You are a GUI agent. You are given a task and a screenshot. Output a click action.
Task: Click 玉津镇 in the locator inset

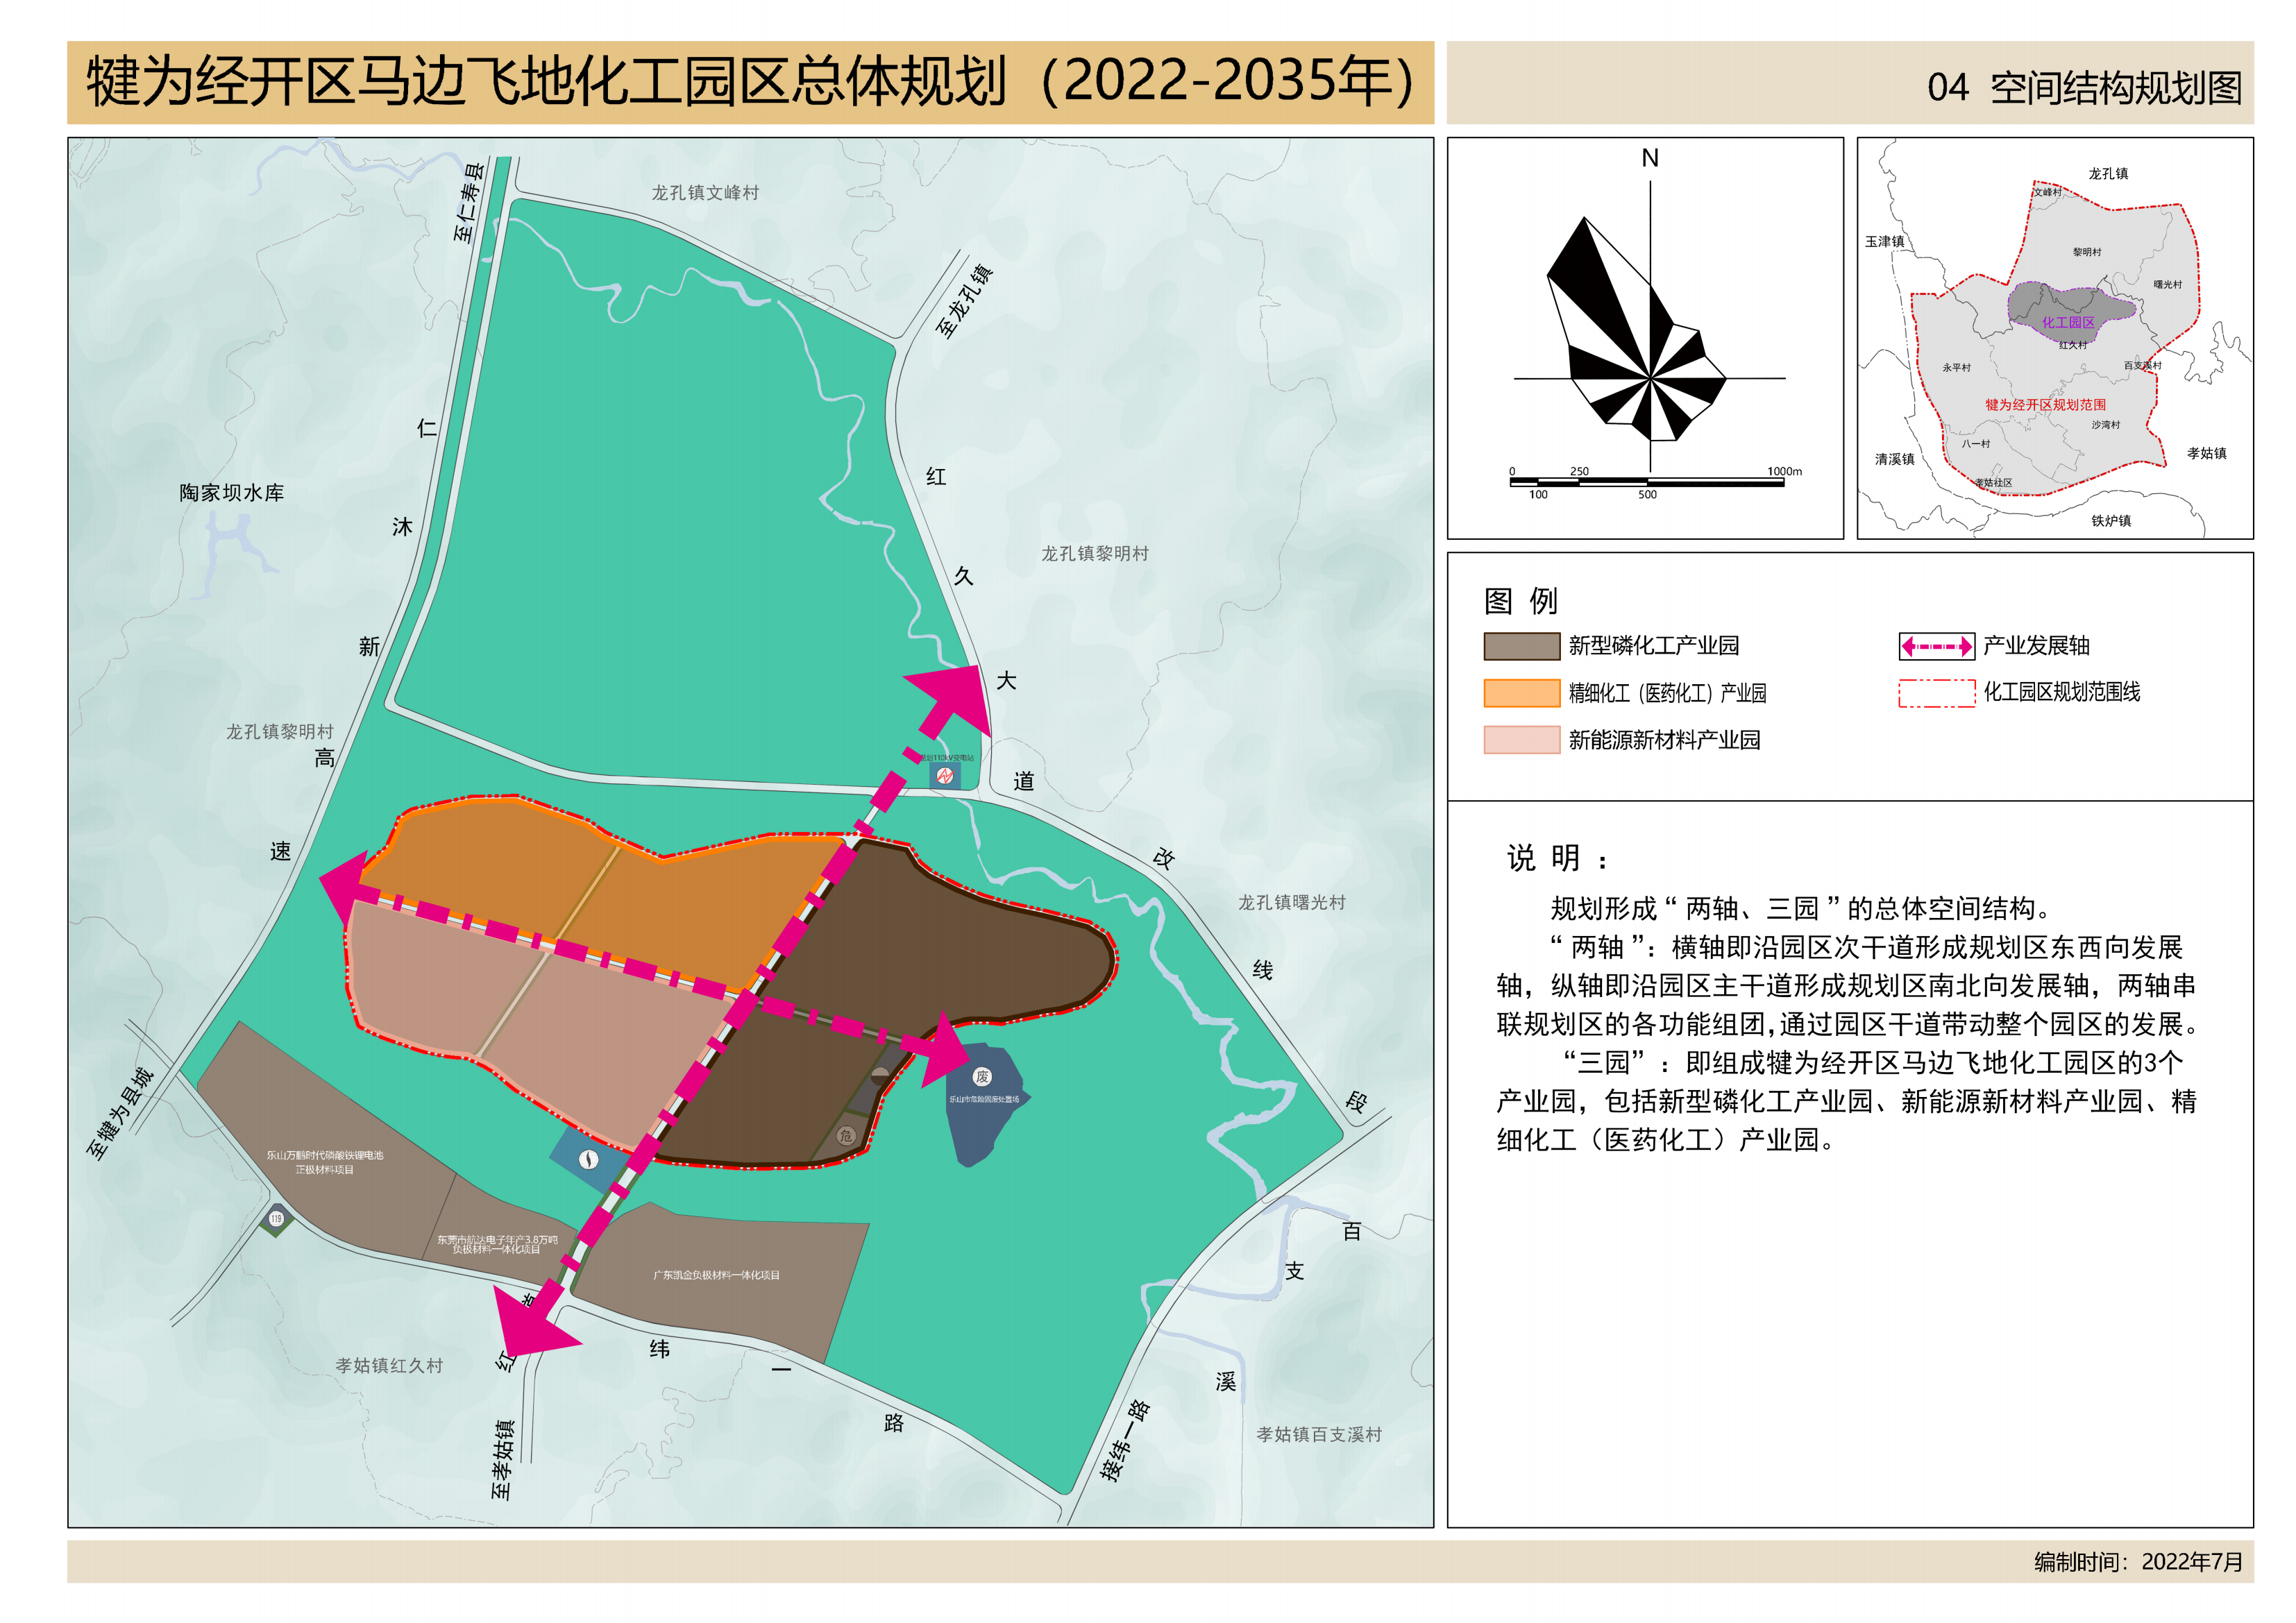(1884, 241)
